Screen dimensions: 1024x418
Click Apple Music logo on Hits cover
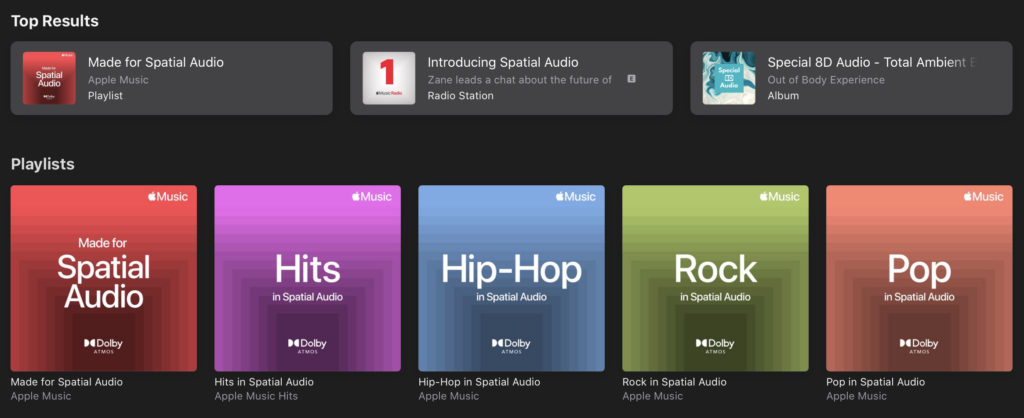point(372,196)
